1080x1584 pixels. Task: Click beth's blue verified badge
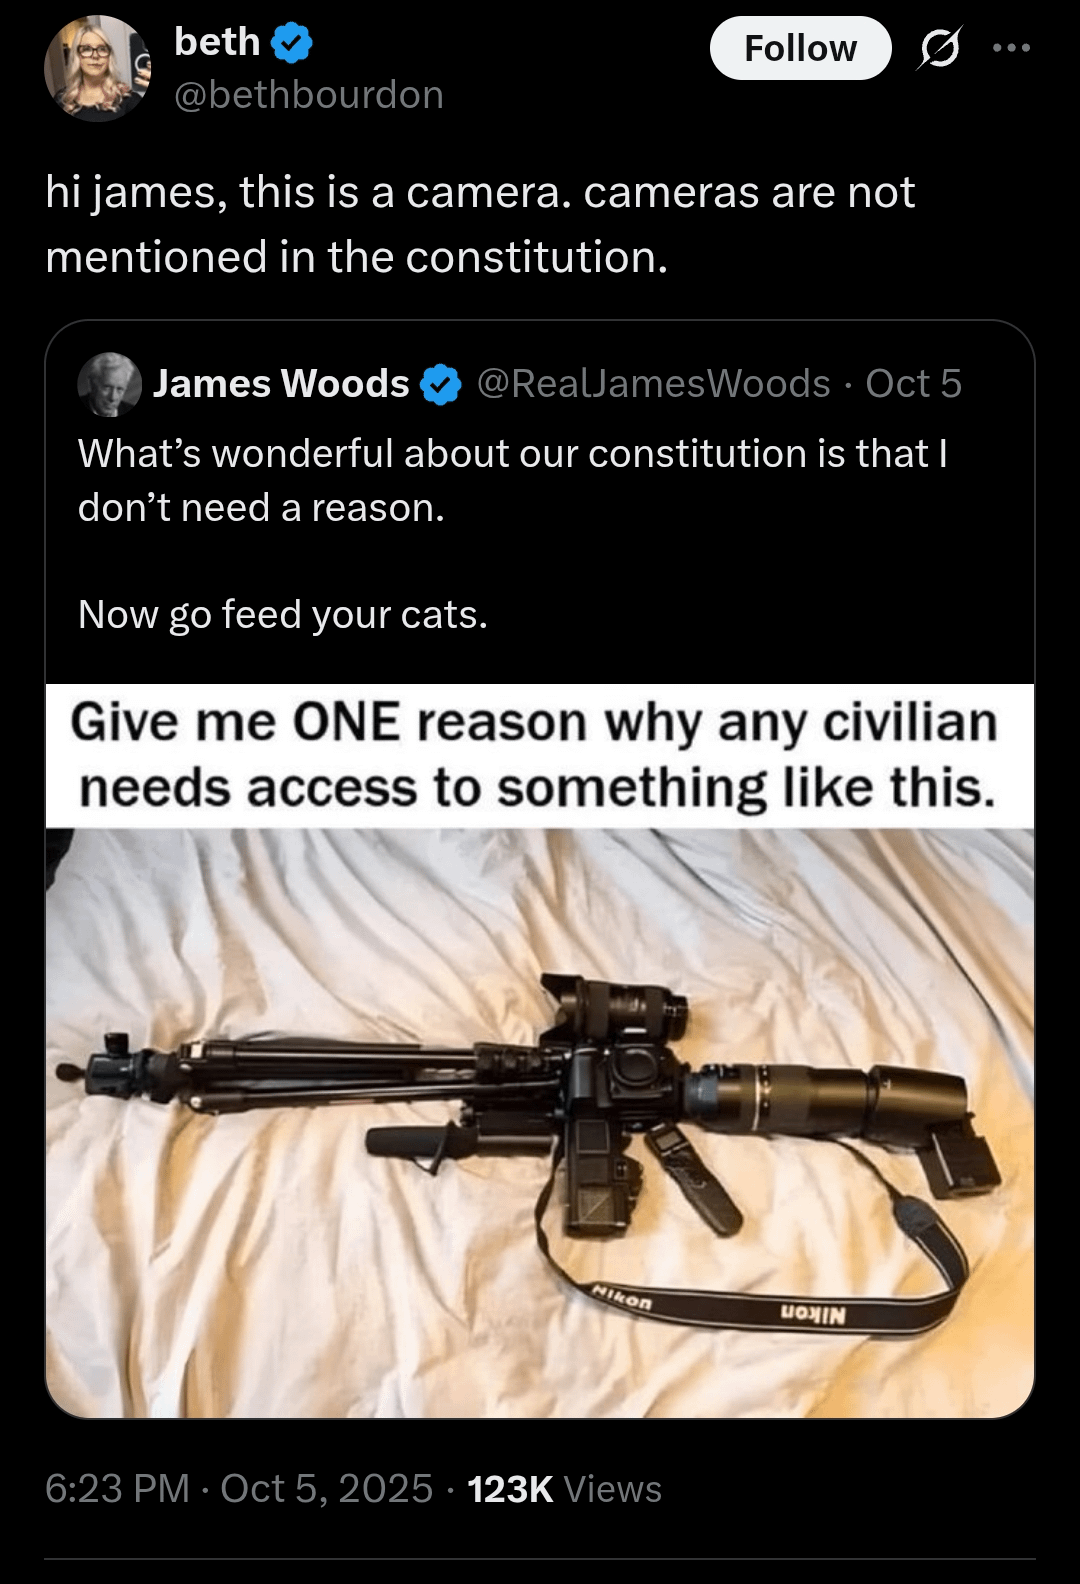(292, 43)
